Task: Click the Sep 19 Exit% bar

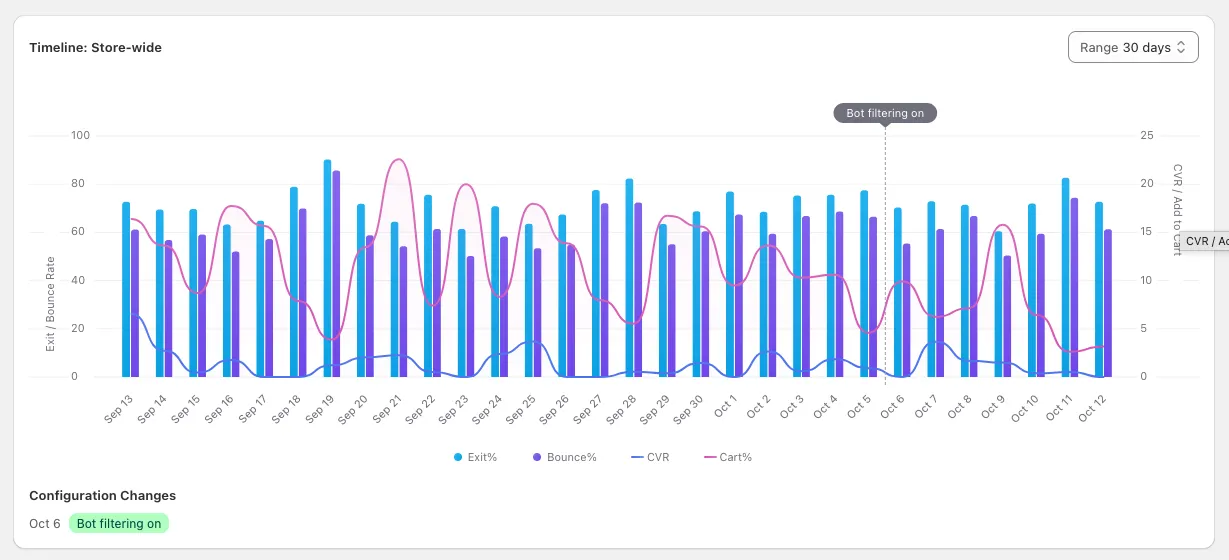Action: click(327, 268)
